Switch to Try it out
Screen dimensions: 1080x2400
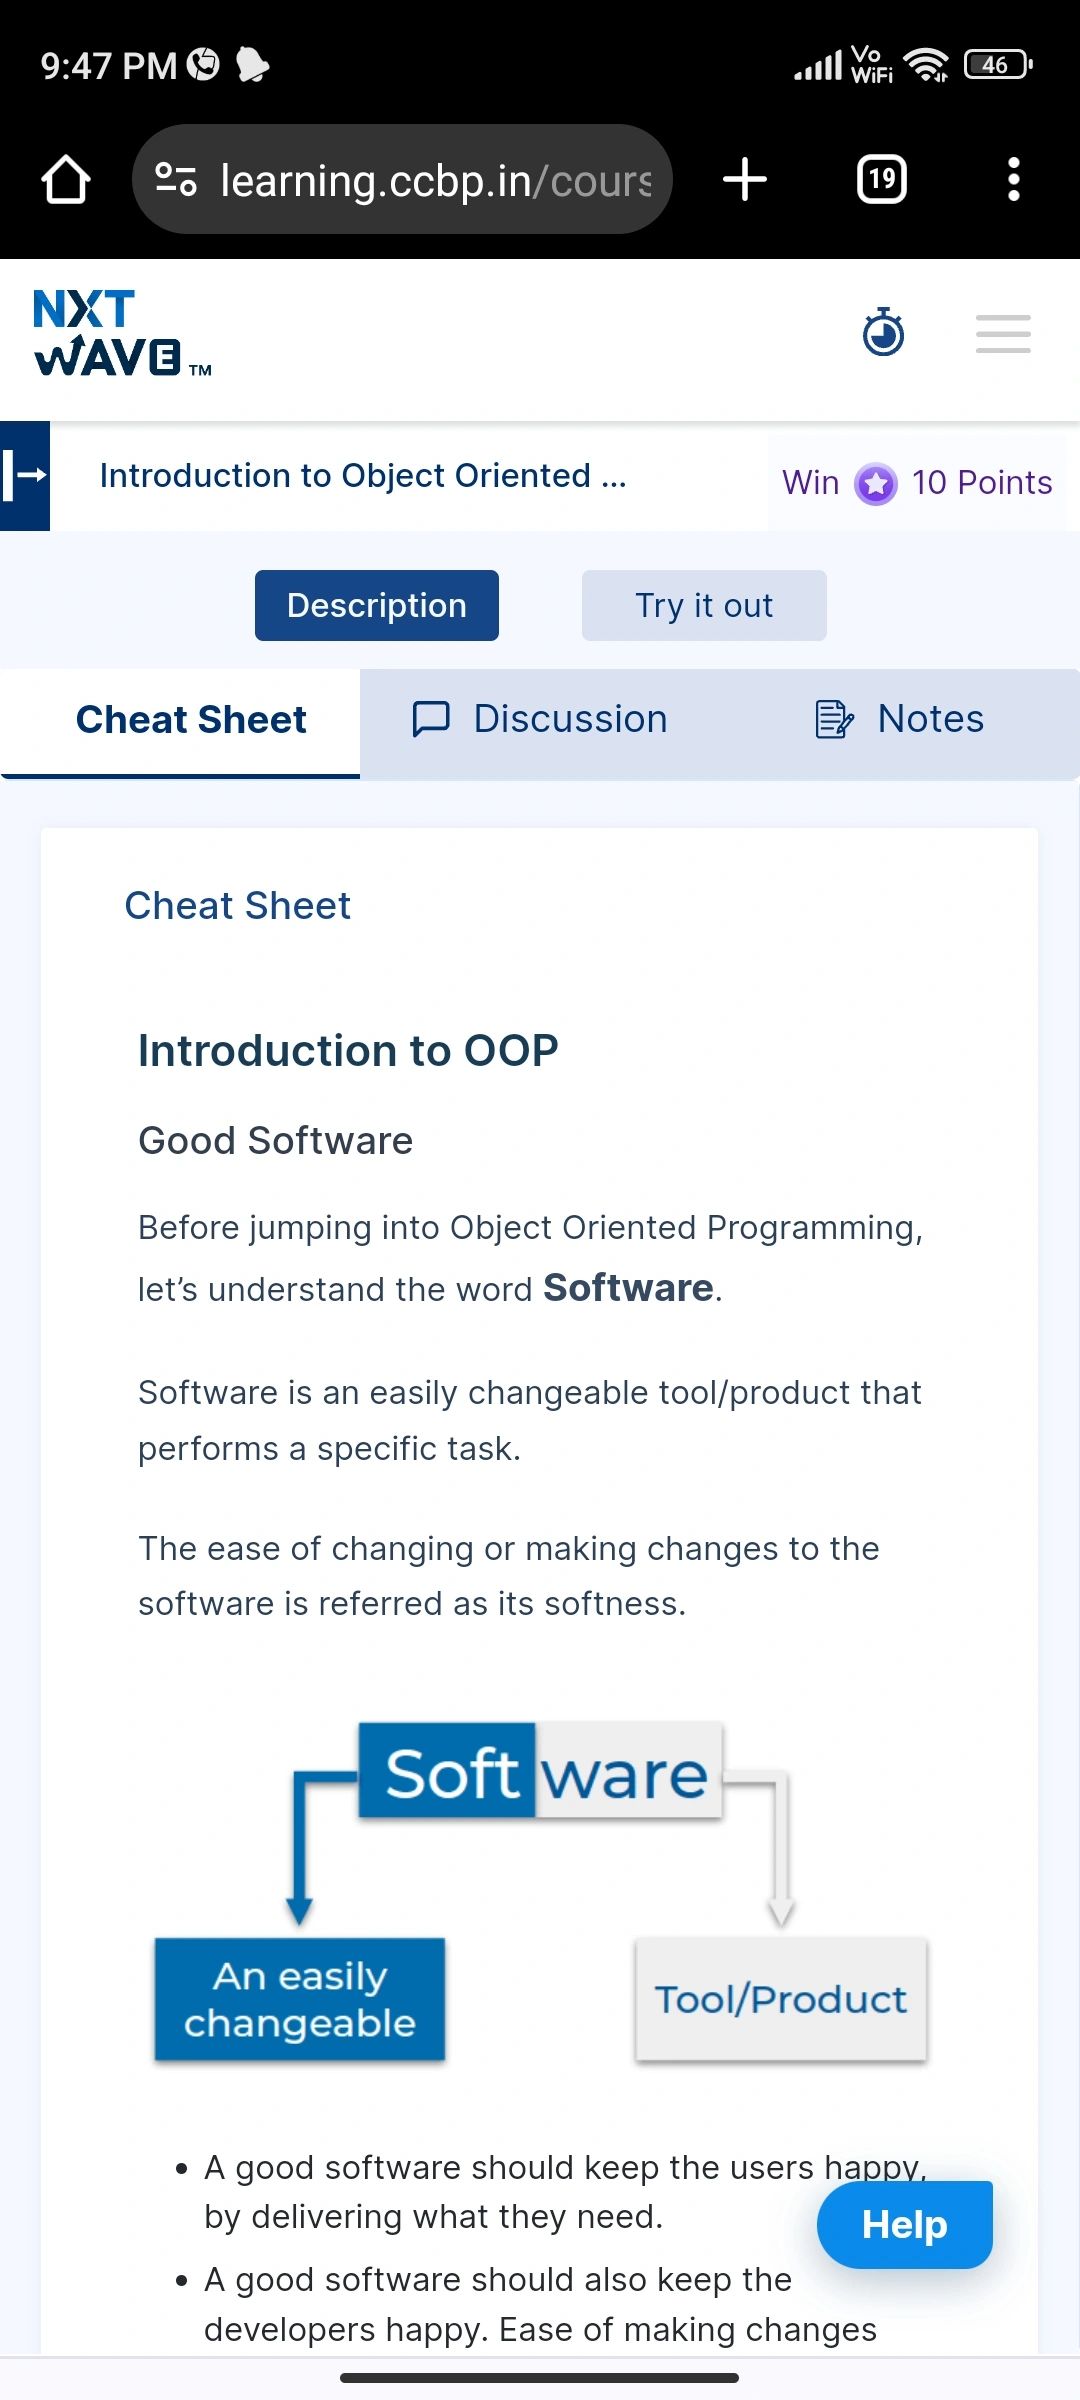[704, 605]
